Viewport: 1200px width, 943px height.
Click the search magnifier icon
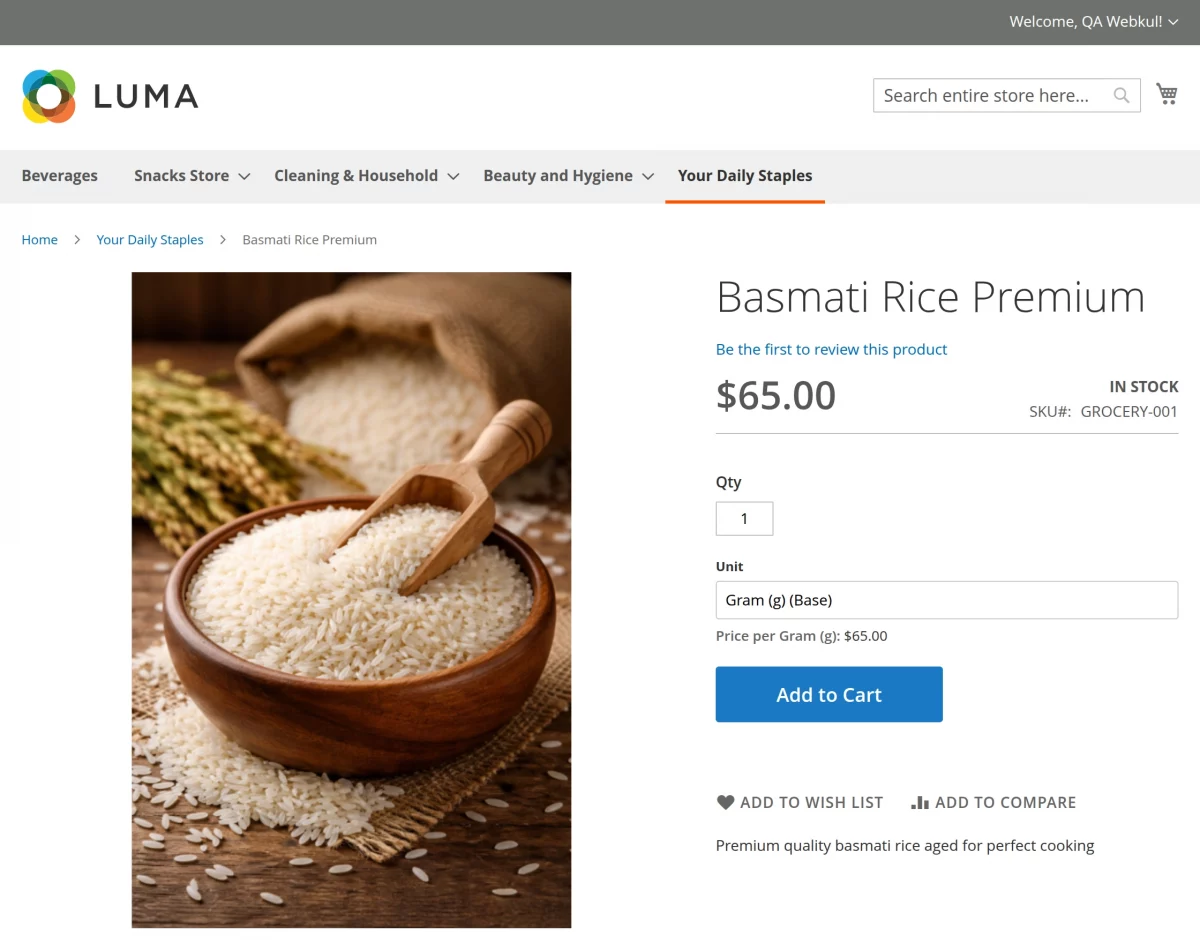pos(1121,95)
